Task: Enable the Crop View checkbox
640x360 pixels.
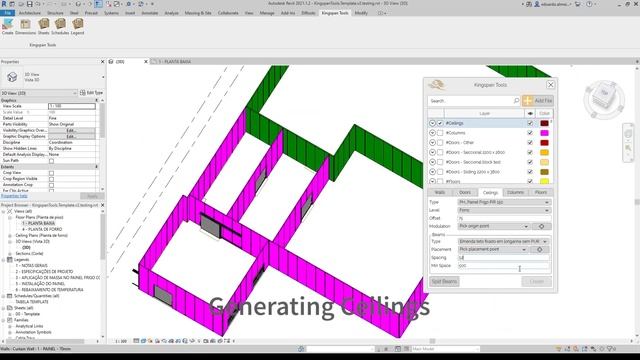Action: click(51, 173)
